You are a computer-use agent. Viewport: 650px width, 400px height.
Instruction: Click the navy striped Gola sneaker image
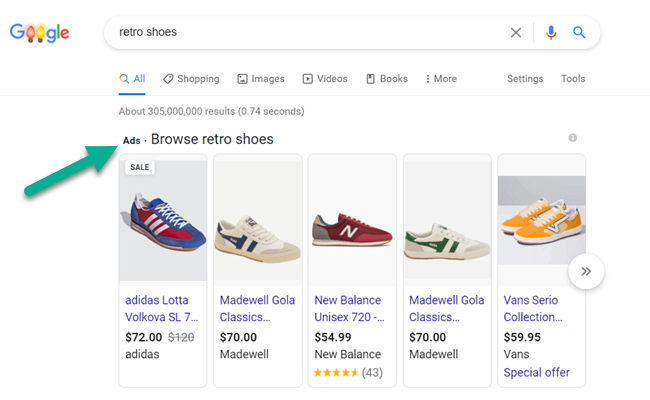[x=257, y=221]
